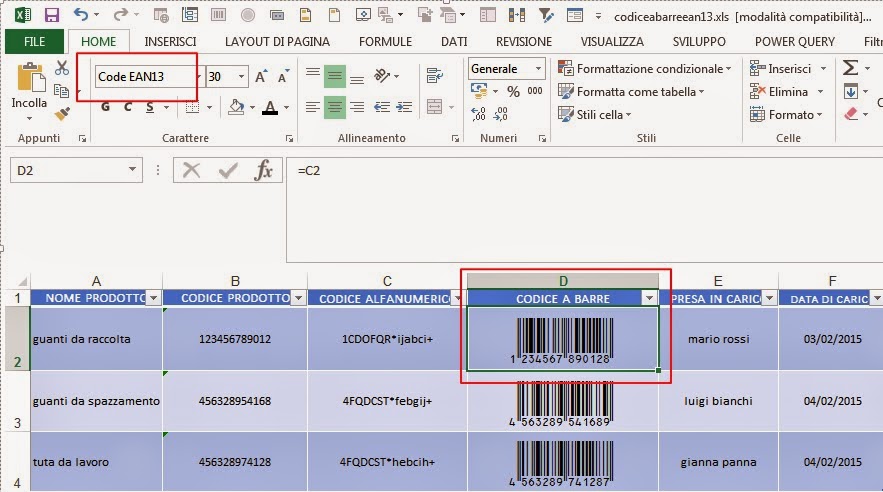Switch to DATI tab
The width and height of the screenshot is (883, 492).
tap(454, 42)
